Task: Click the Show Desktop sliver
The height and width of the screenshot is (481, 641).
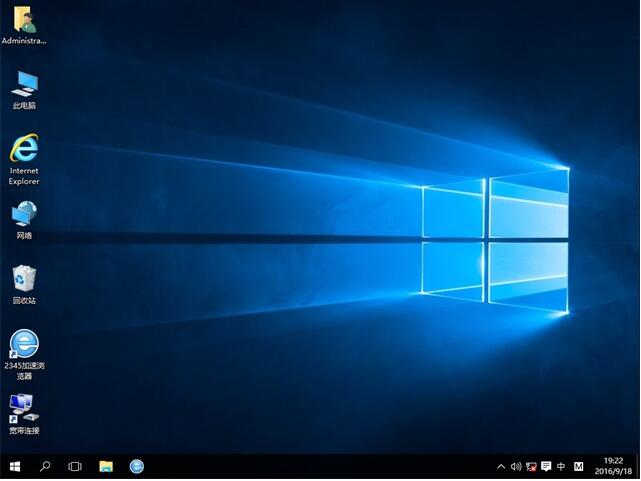Action: (639, 466)
